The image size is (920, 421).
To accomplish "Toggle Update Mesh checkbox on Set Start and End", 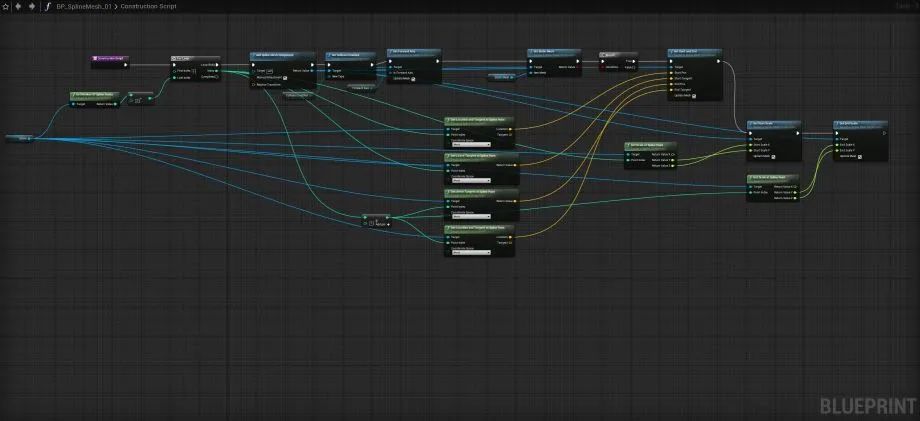I will (x=694, y=96).
